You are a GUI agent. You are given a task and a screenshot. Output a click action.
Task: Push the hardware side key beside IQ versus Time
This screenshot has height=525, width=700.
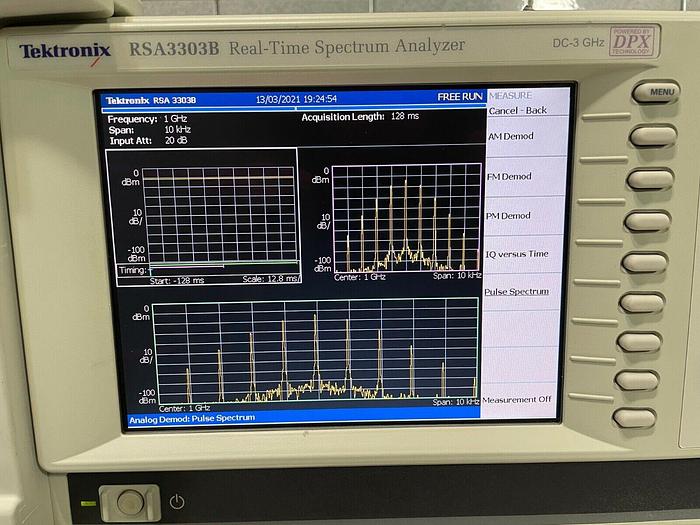[x=645, y=262]
